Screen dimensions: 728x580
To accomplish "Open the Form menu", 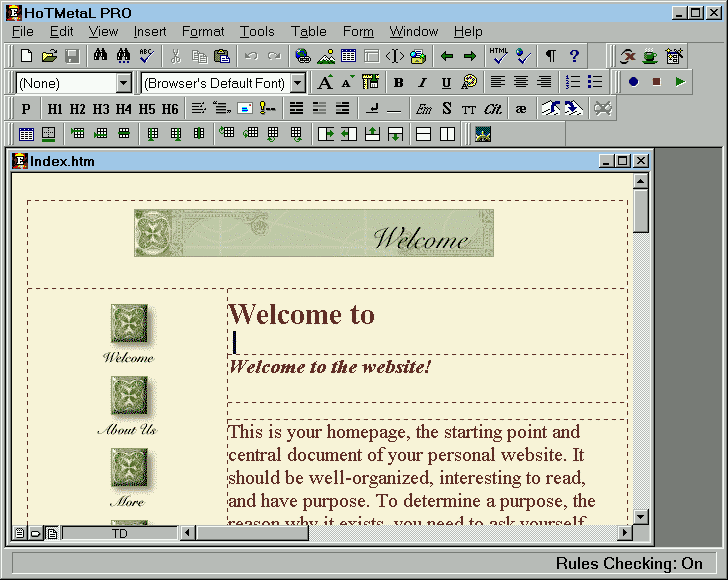I will tap(358, 32).
